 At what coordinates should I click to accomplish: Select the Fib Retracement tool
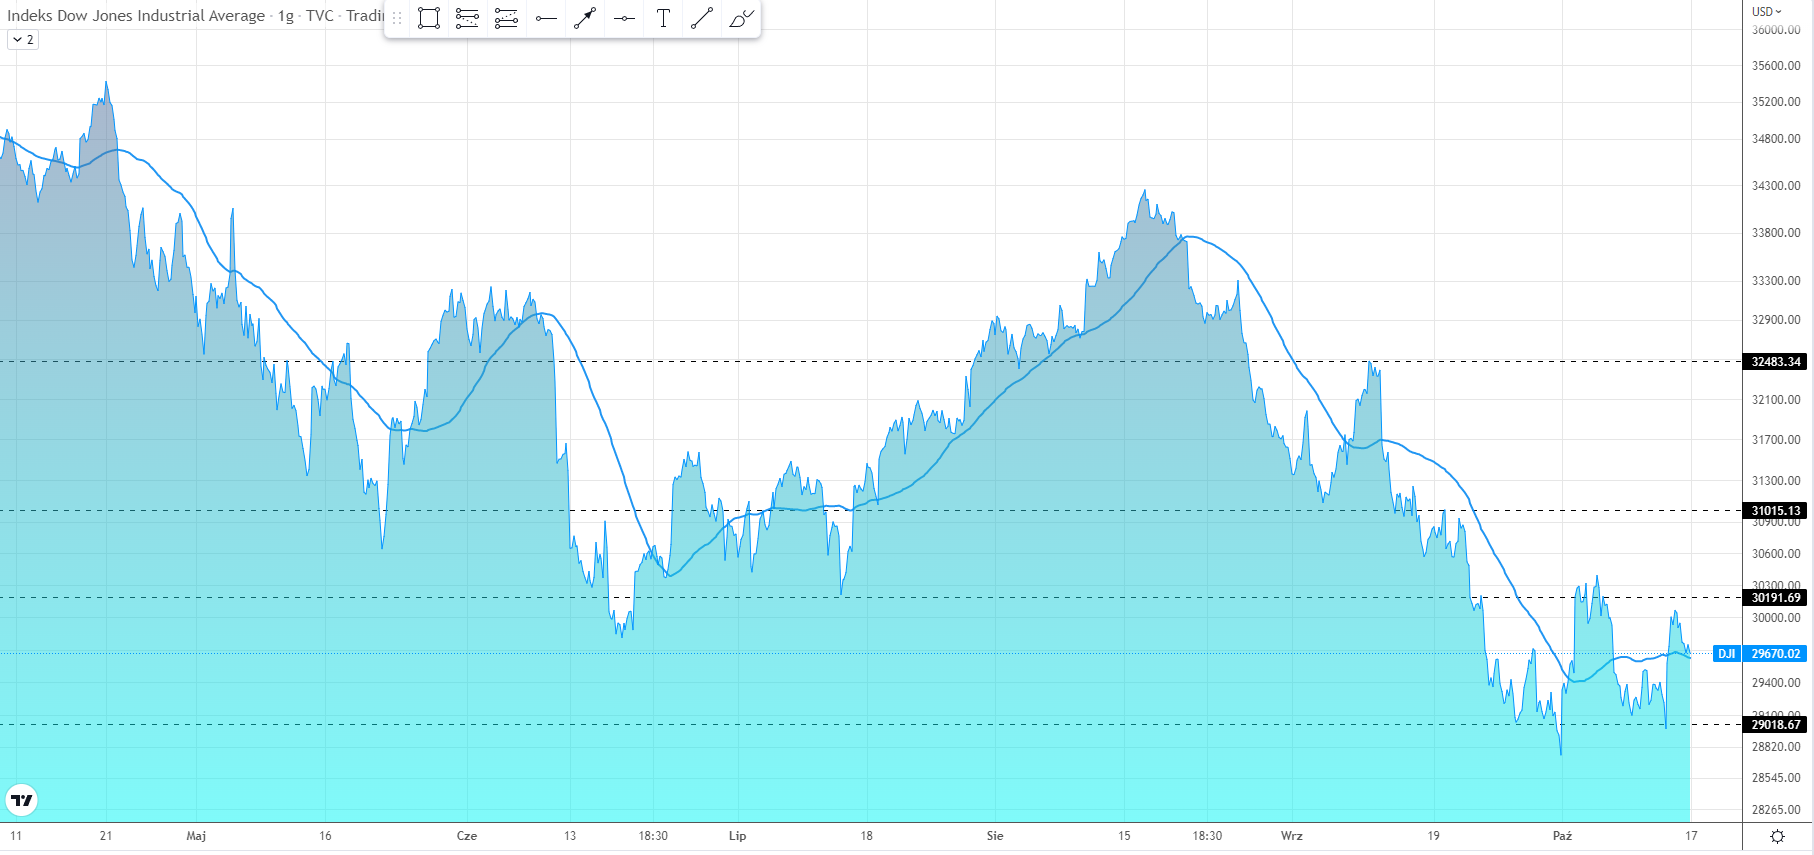[467, 18]
